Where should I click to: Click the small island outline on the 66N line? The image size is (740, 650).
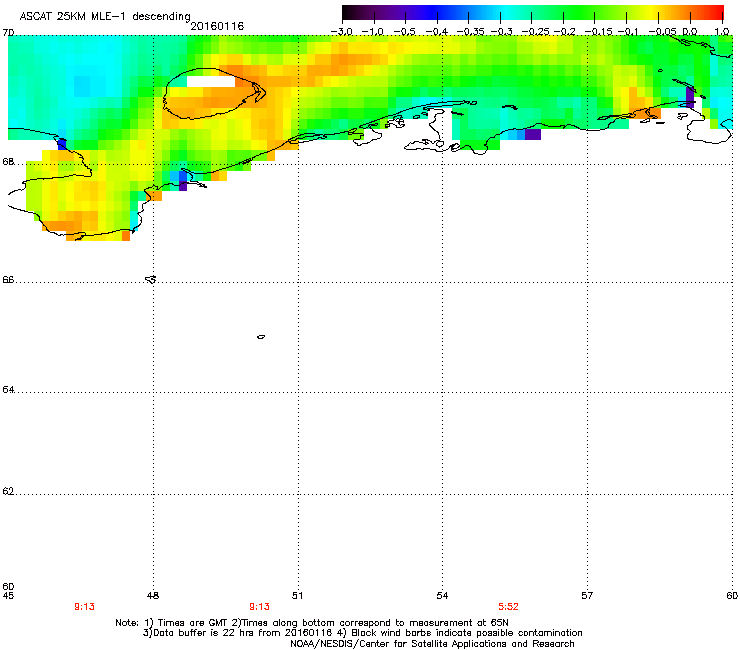pyautogui.click(x=151, y=279)
